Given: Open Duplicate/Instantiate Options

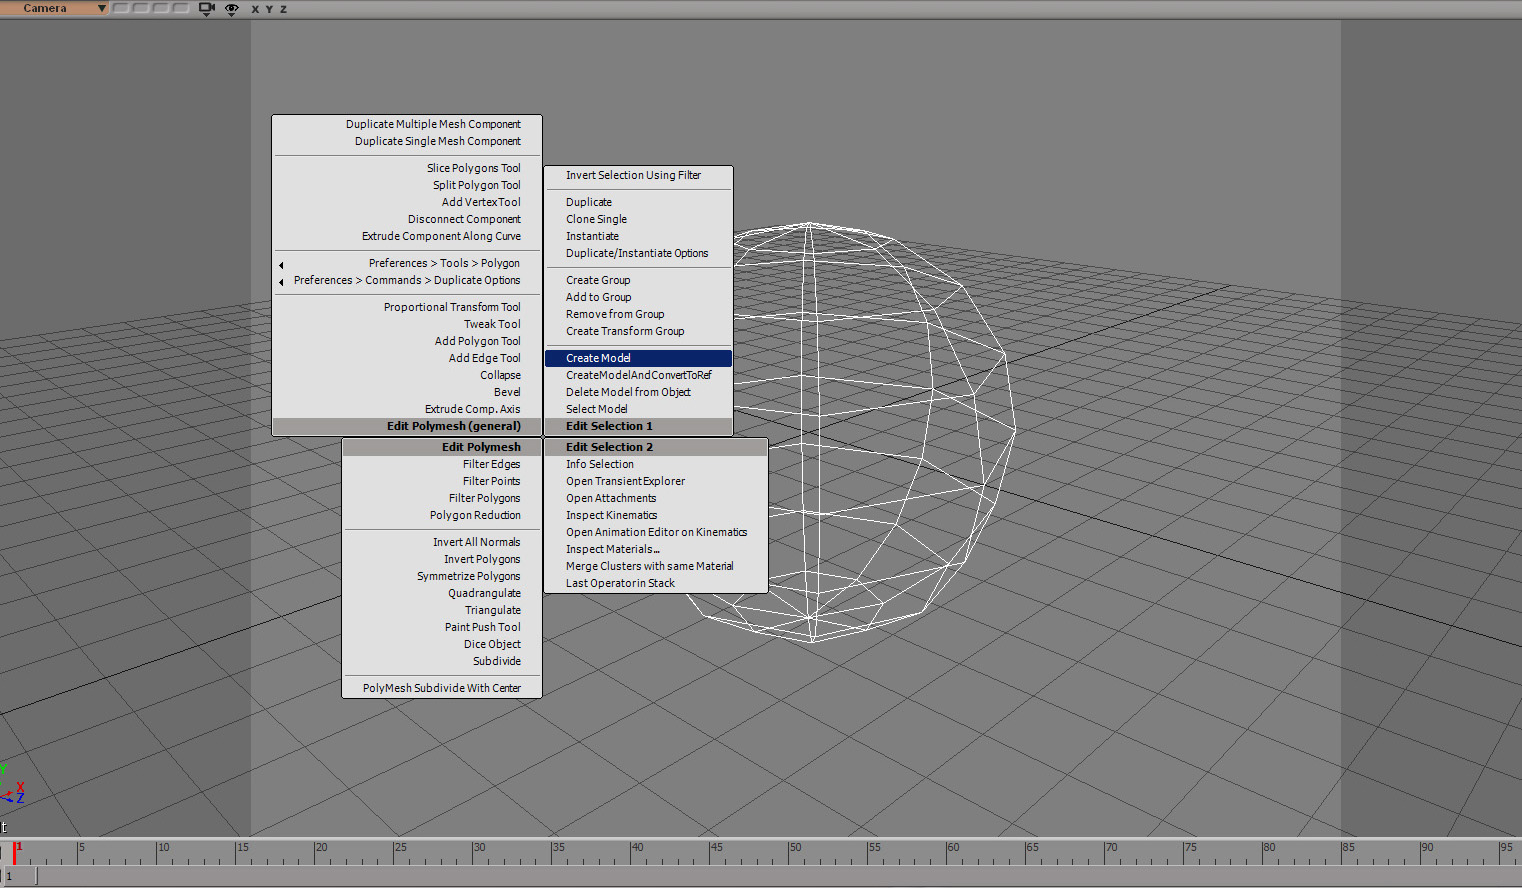Looking at the screenshot, I should pyautogui.click(x=639, y=253).
